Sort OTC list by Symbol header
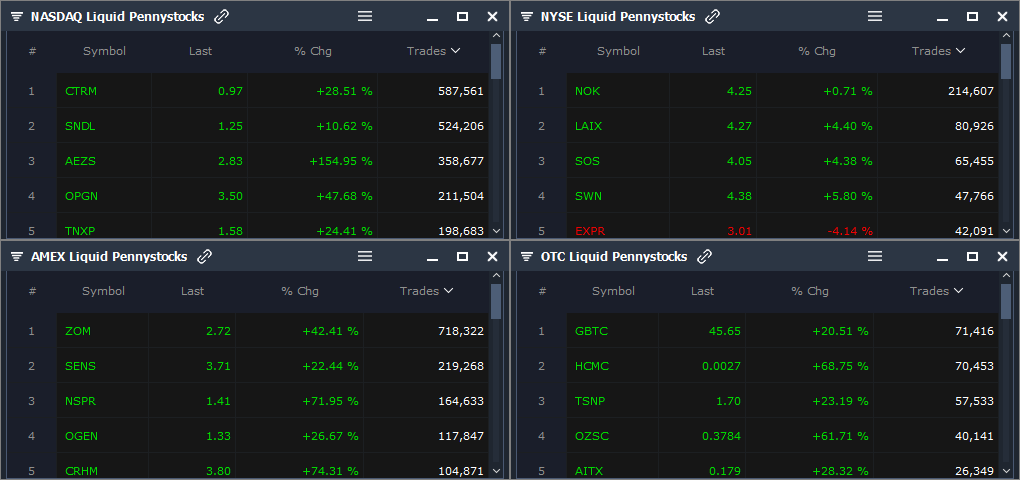The height and width of the screenshot is (480, 1020). point(613,291)
